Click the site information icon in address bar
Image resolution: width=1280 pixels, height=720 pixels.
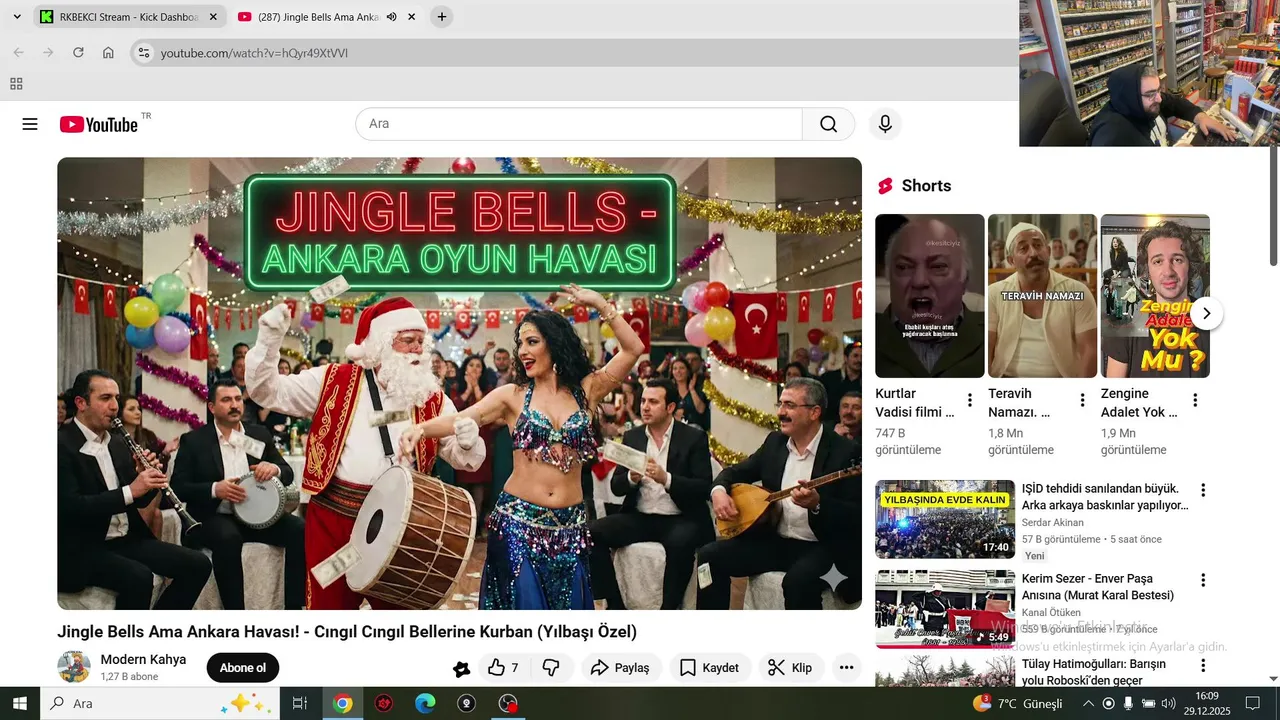[x=144, y=53]
